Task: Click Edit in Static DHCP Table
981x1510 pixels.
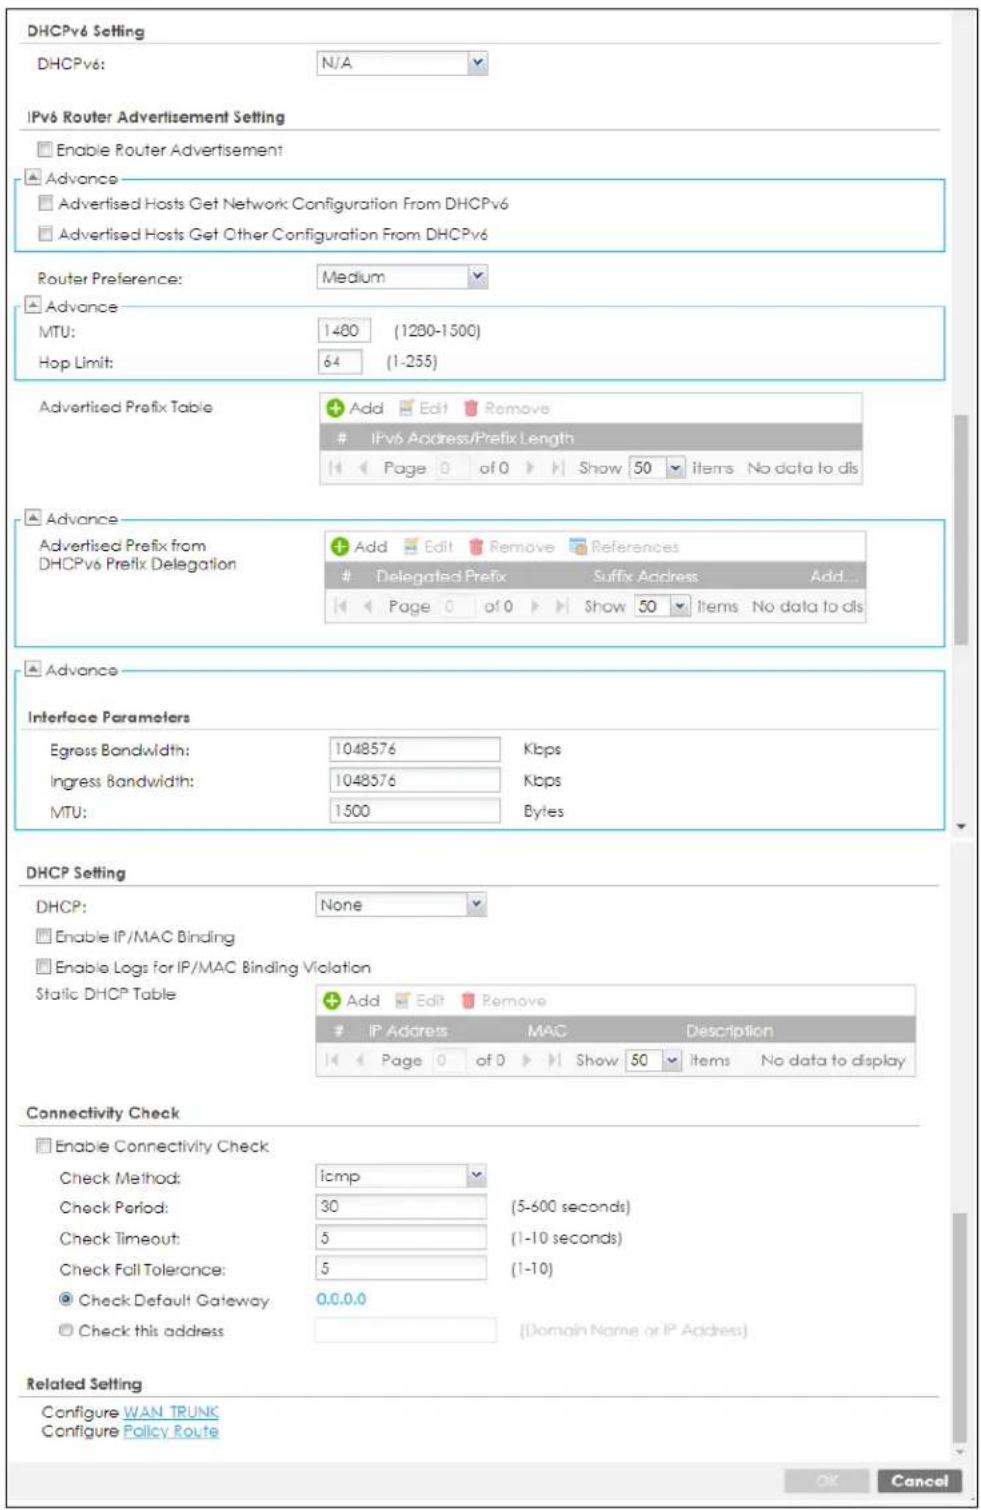Action: 420,1001
